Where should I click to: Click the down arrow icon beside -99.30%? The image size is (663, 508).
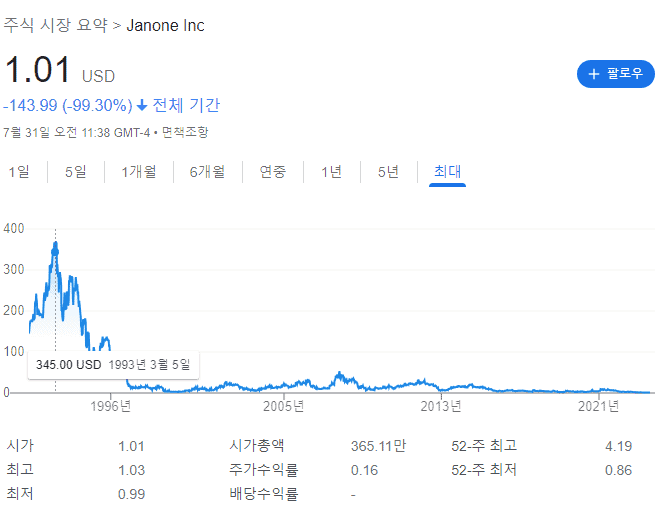point(142,105)
